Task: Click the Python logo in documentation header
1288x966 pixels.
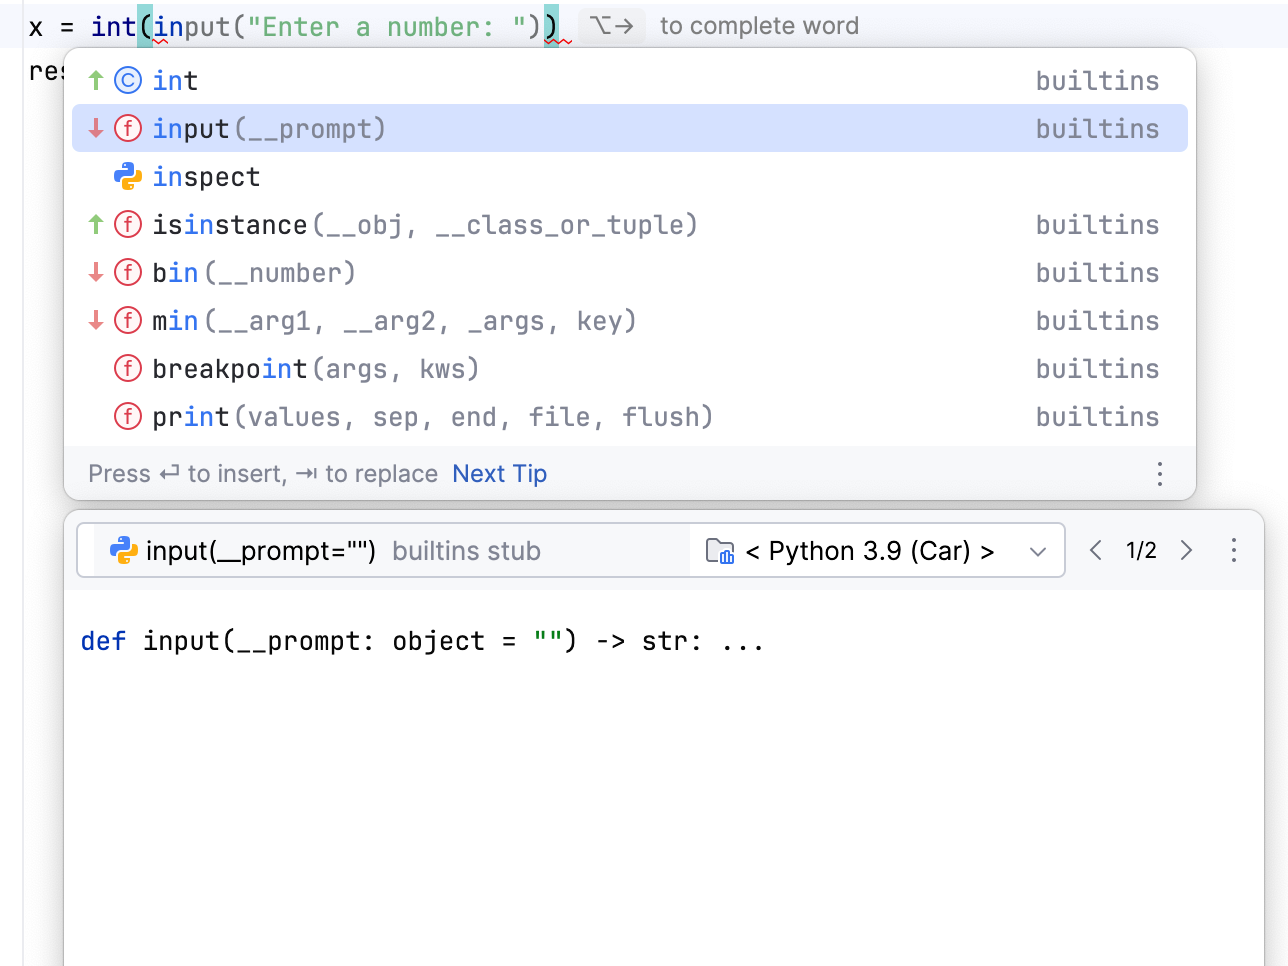Action: tap(124, 551)
